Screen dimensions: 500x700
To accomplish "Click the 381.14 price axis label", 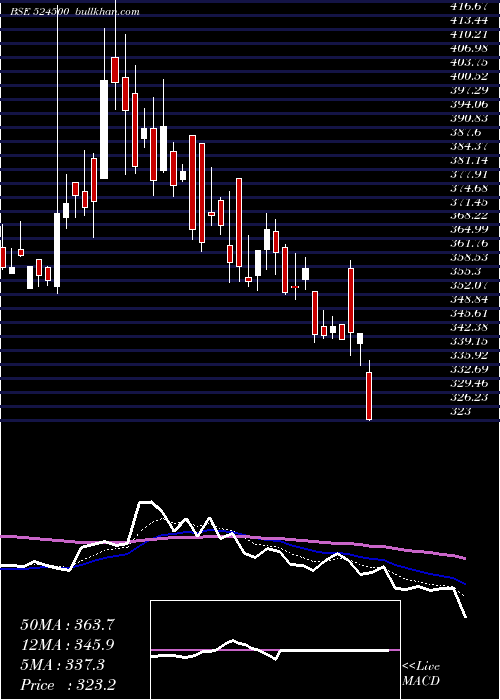I will 470,160.
